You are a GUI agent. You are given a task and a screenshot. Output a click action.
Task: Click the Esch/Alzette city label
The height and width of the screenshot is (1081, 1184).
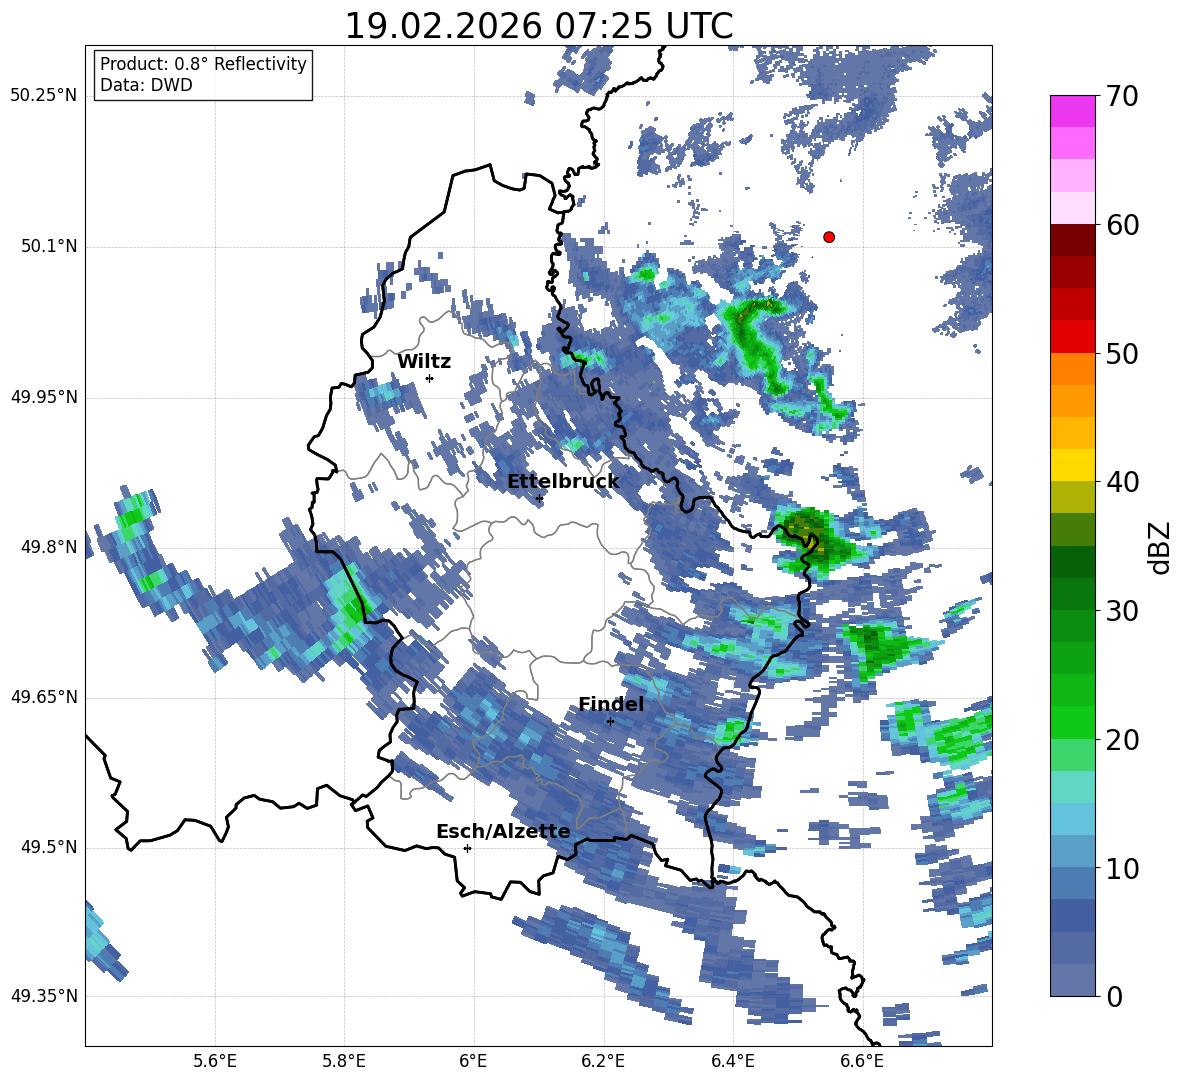504,831
